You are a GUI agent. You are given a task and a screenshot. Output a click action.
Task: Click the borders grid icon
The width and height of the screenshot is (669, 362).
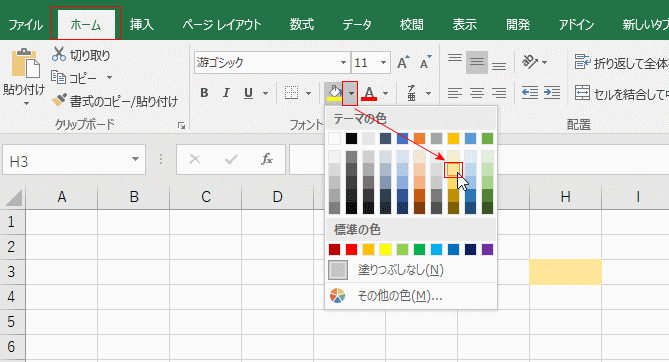291,93
